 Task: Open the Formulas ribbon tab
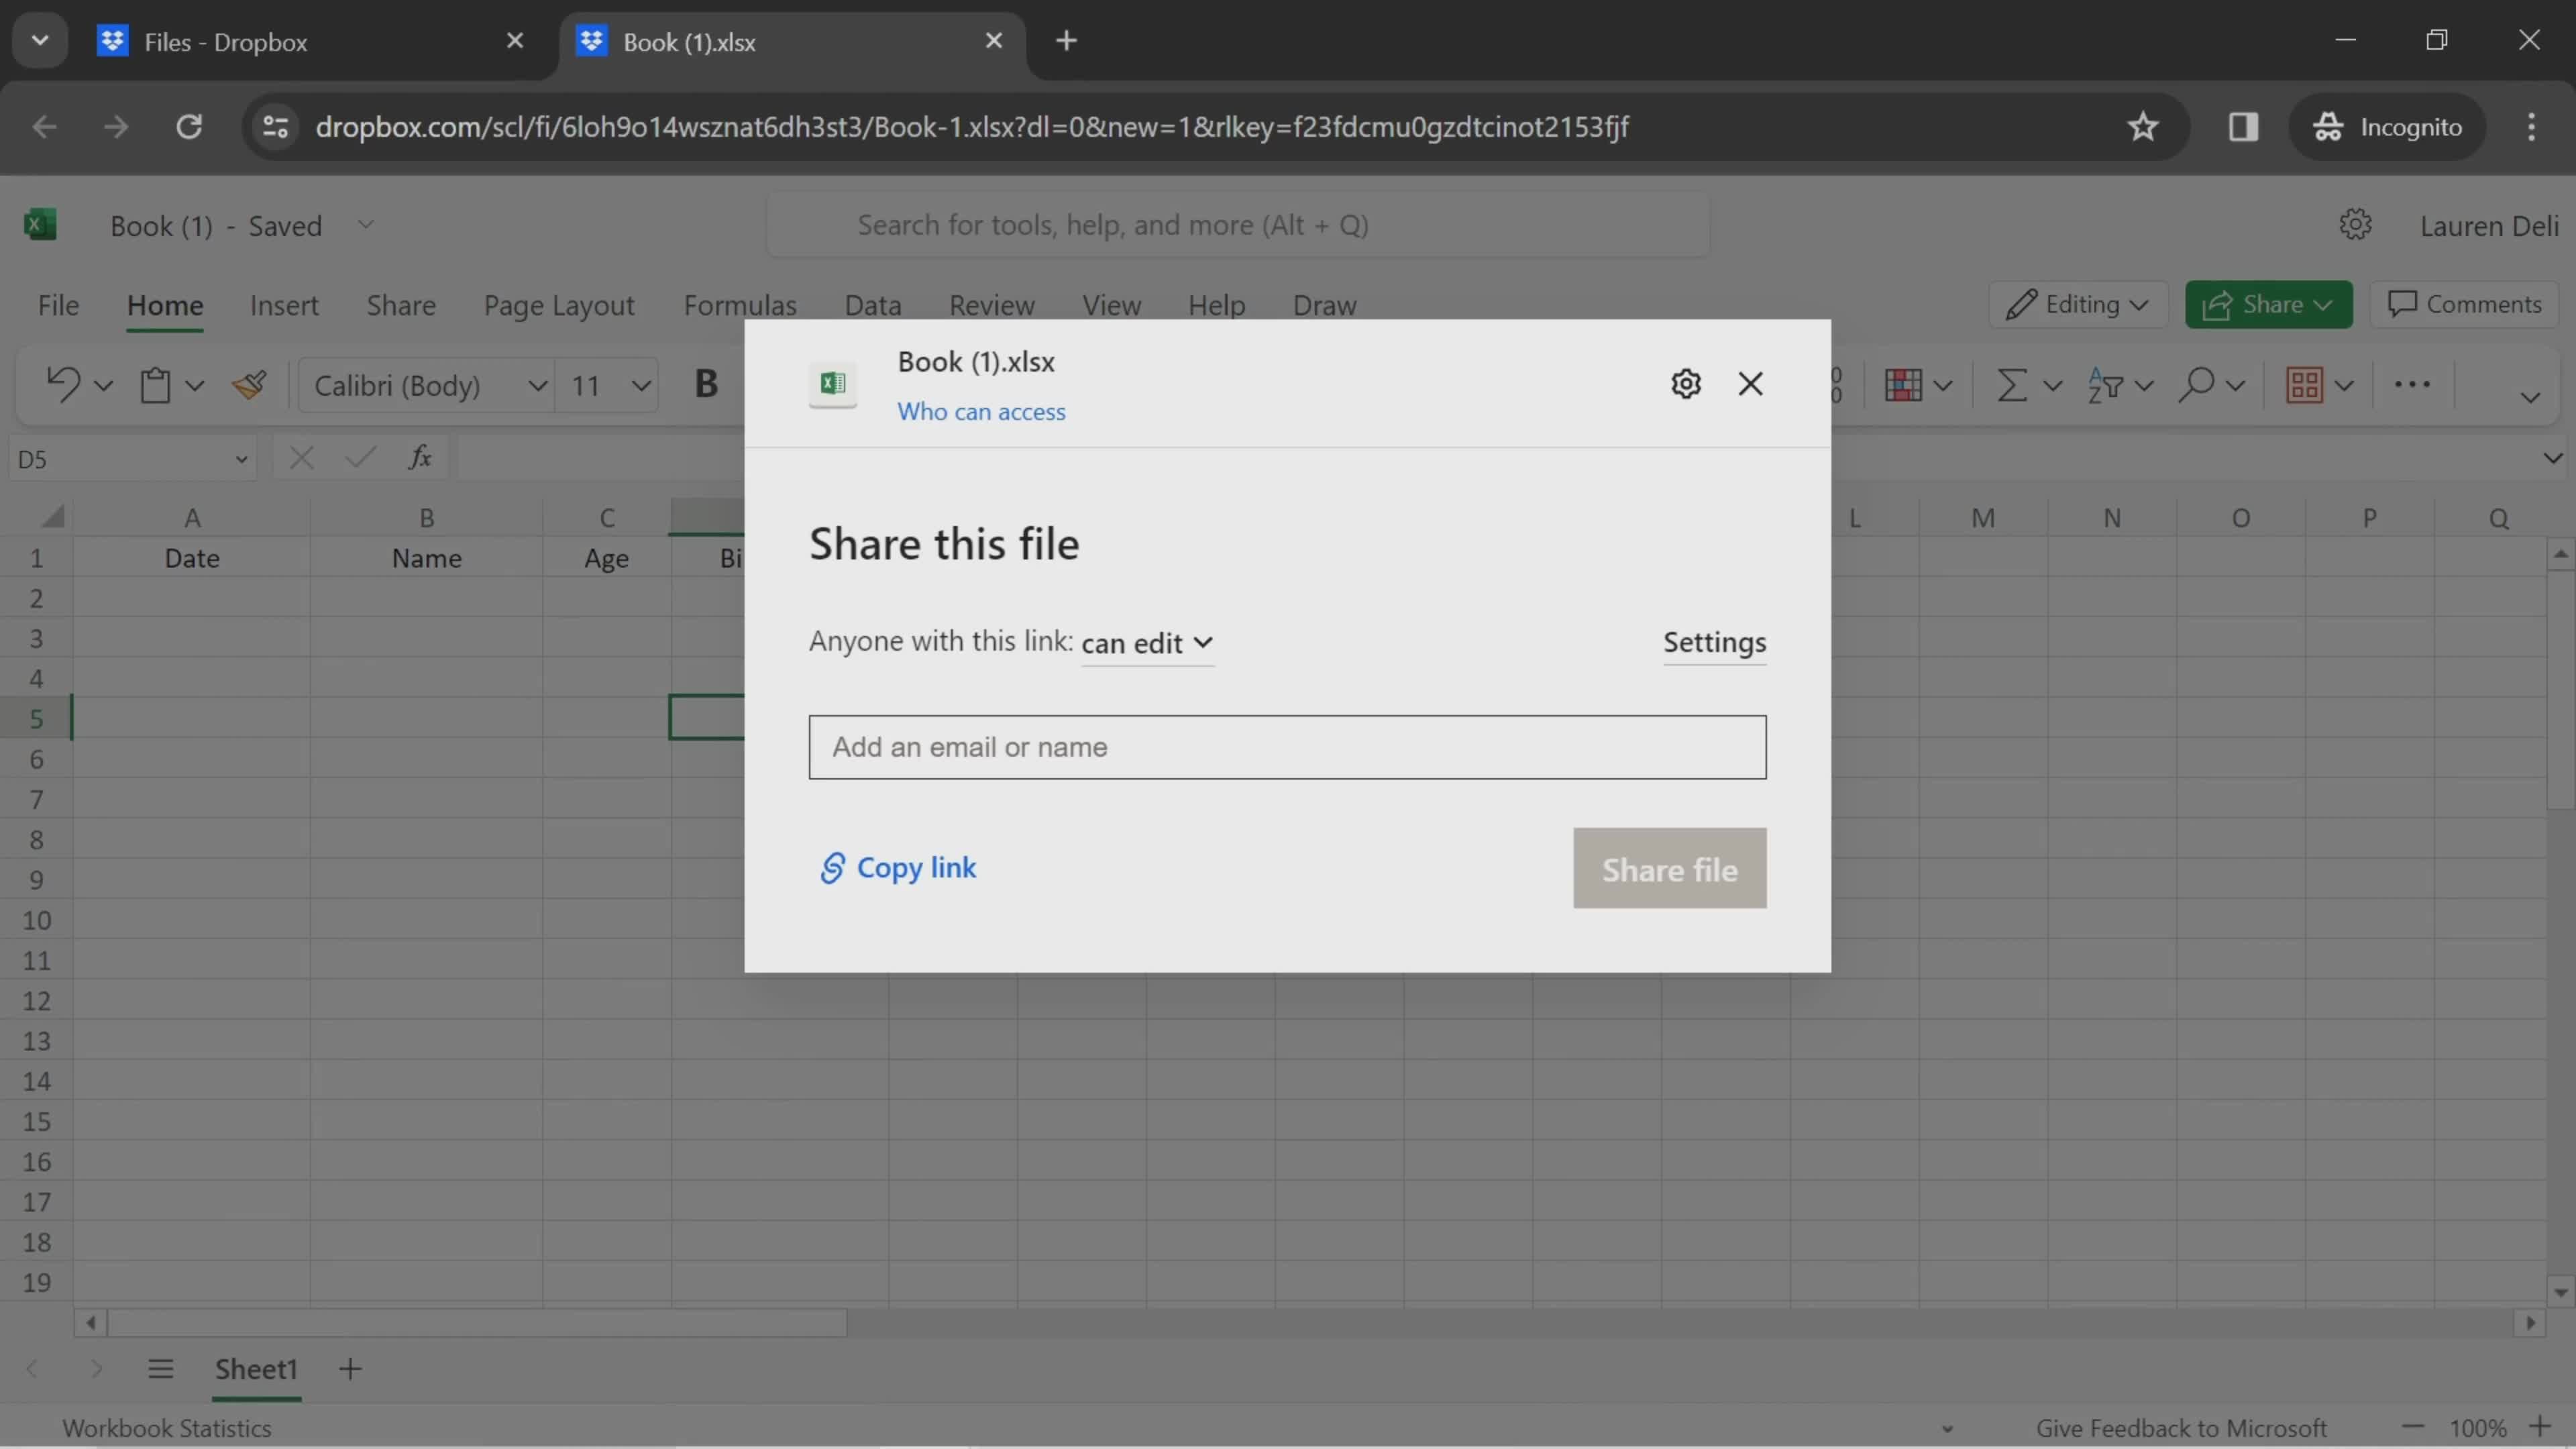(739, 305)
